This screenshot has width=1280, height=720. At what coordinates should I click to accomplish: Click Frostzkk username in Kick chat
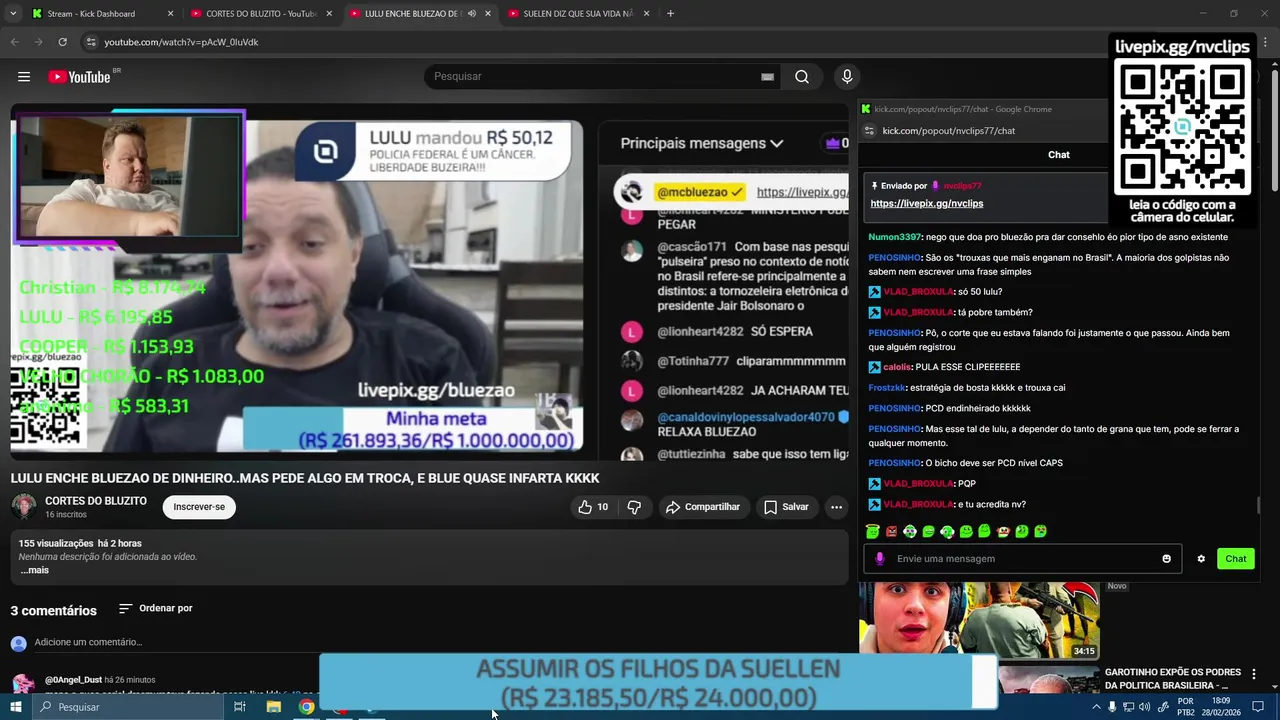click(x=886, y=388)
